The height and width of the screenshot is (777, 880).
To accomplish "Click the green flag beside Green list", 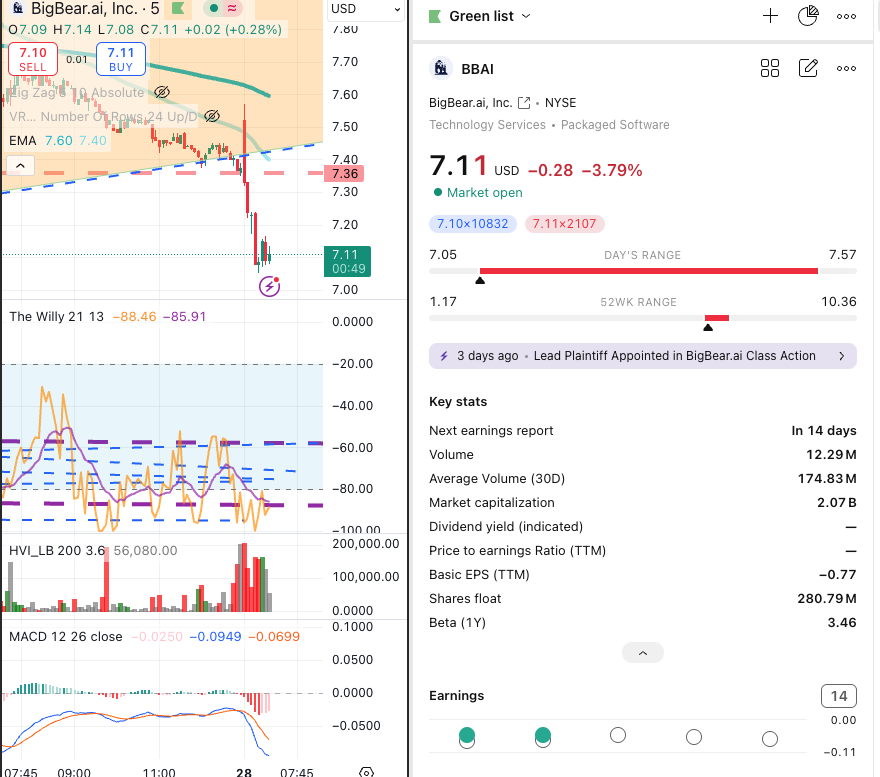I will pyautogui.click(x=435, y=16).
